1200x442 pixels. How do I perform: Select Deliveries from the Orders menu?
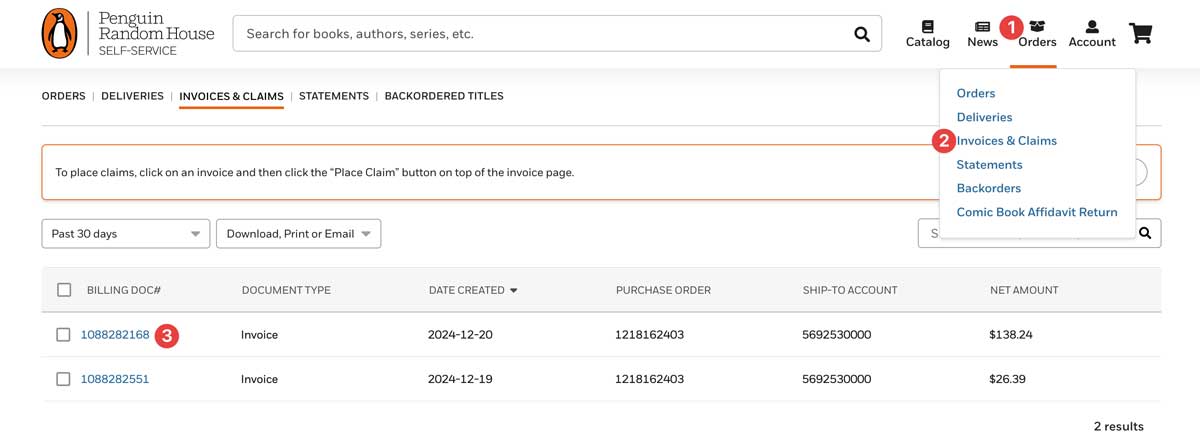[x=984, y=117]
